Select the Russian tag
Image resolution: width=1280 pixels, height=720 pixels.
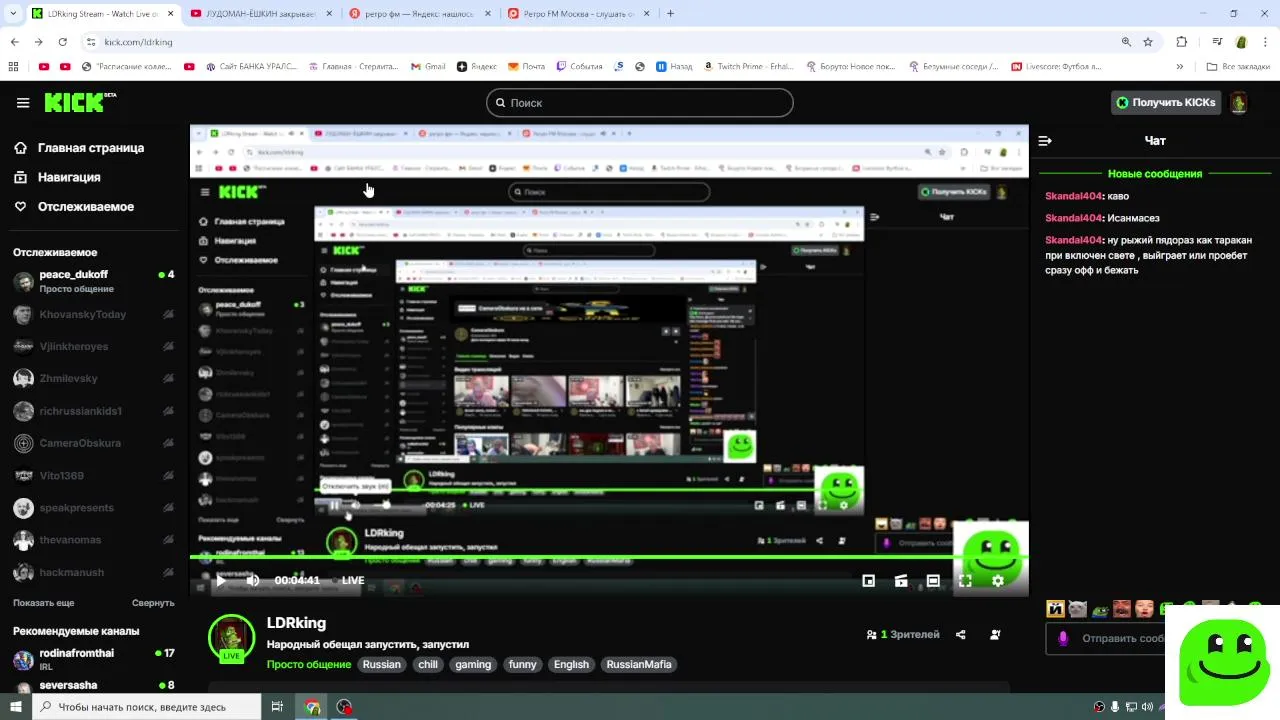382,664
